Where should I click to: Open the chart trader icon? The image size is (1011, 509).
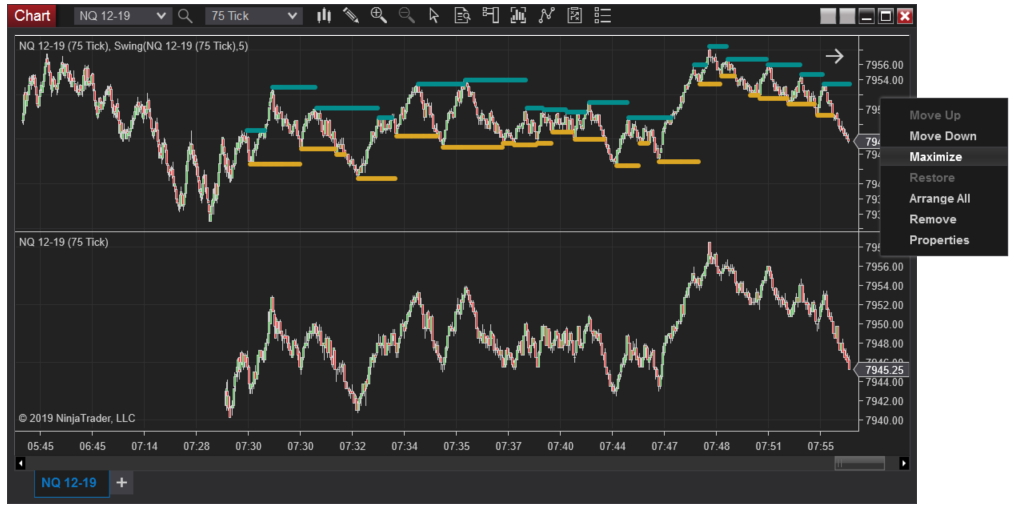coord(491,16)
